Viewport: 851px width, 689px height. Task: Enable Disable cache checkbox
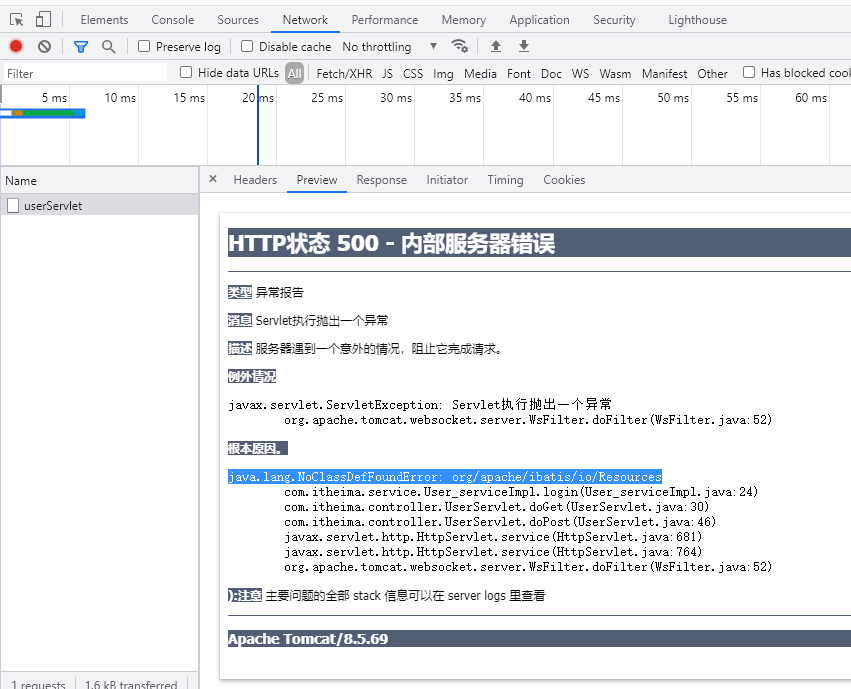point(247,46)
